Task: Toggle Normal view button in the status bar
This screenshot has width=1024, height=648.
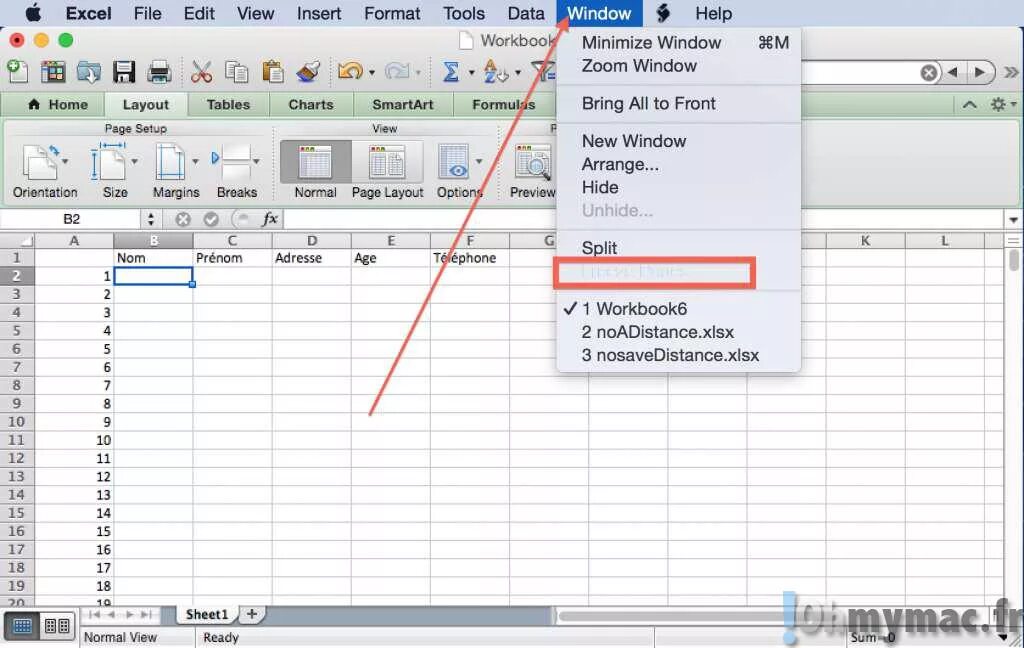Action: click(22, 626)
